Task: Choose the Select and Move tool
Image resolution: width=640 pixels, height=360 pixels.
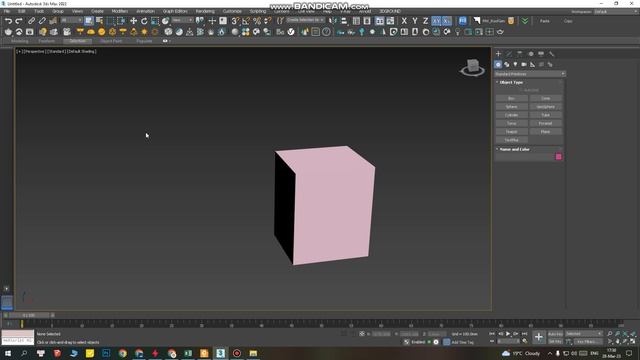Action: 133,21
